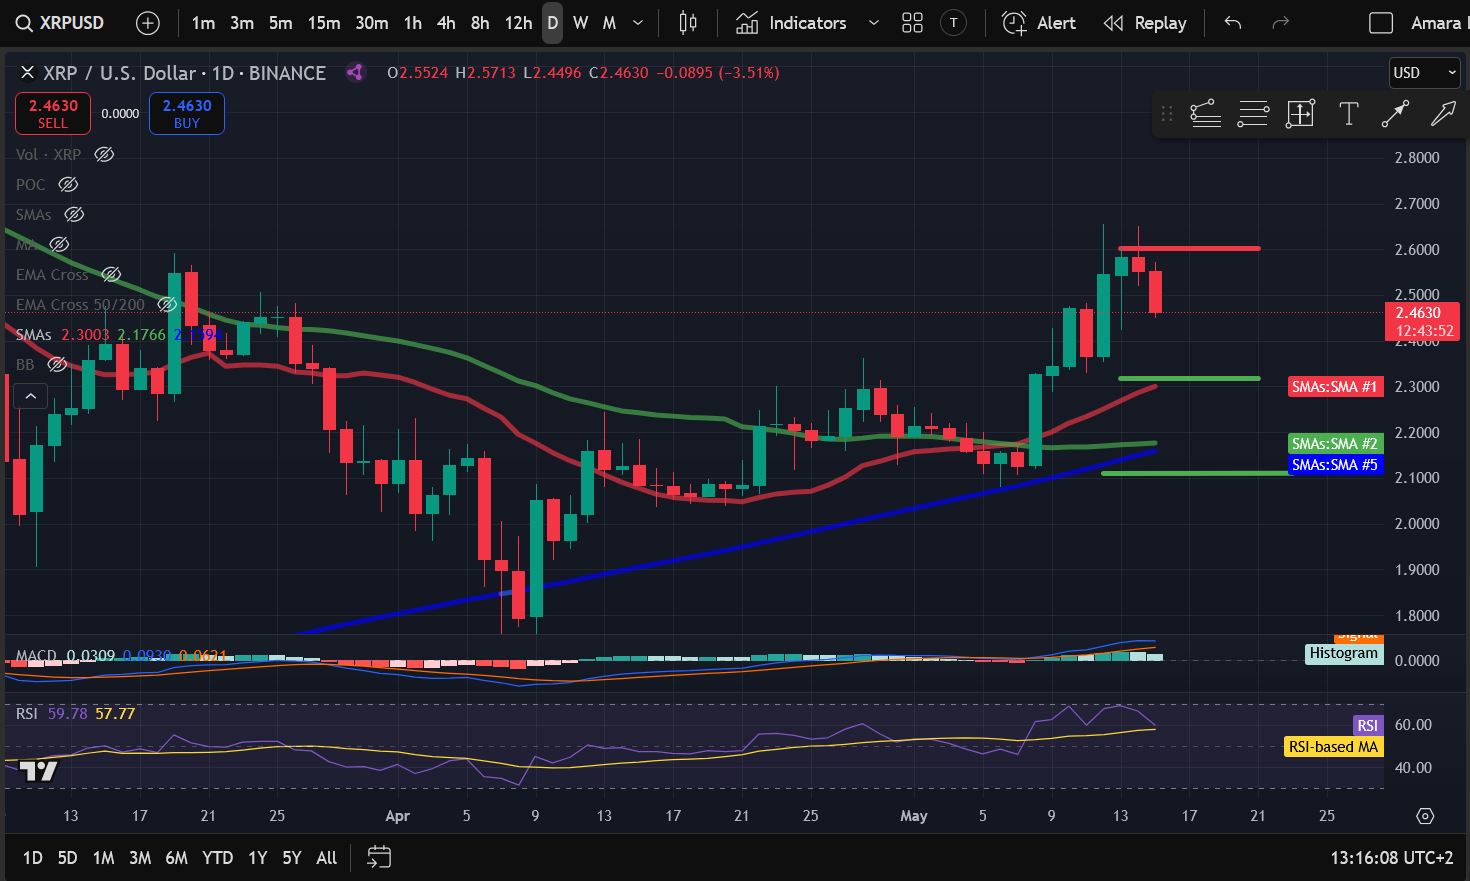Open candlestick chart style selector
The width and height of the screenshot is (1470, 881).
tap(688, 23)
